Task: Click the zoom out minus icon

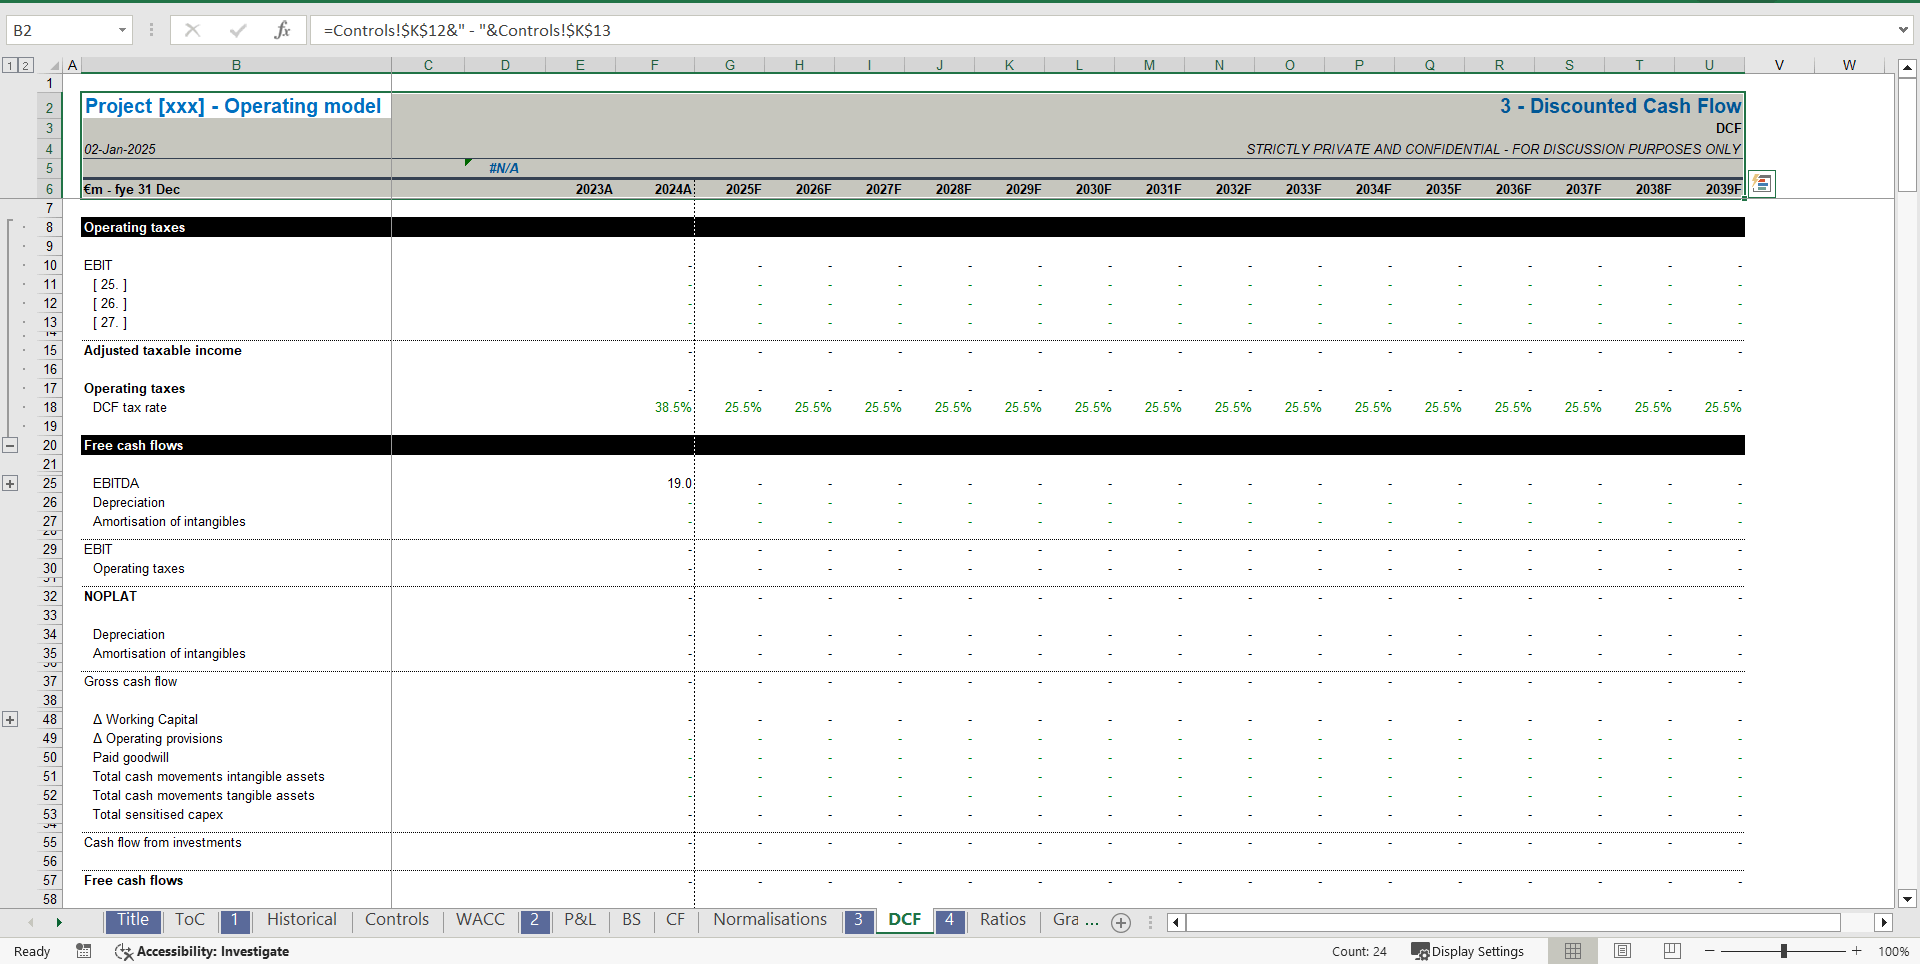Action: pos(1710,951)
